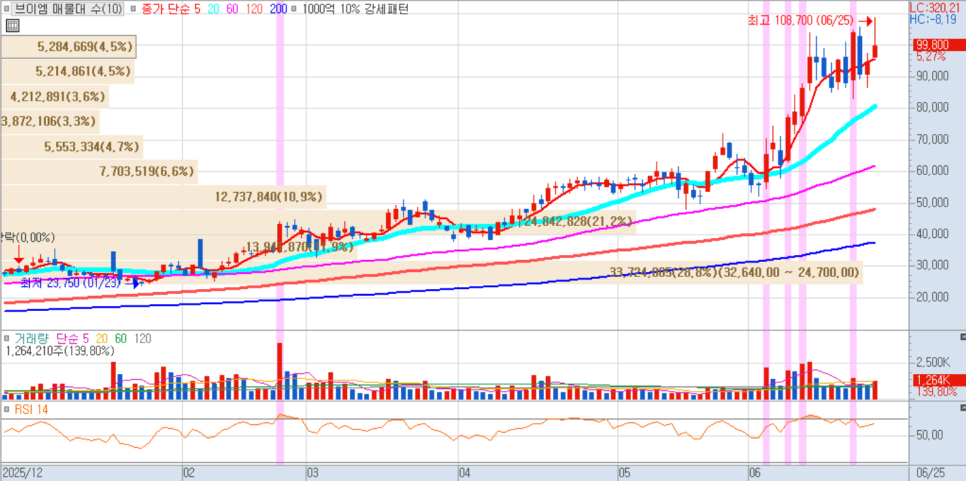Click the 02 month label on time axis
This screenshot has width=966, height=481.
[189, 472]
